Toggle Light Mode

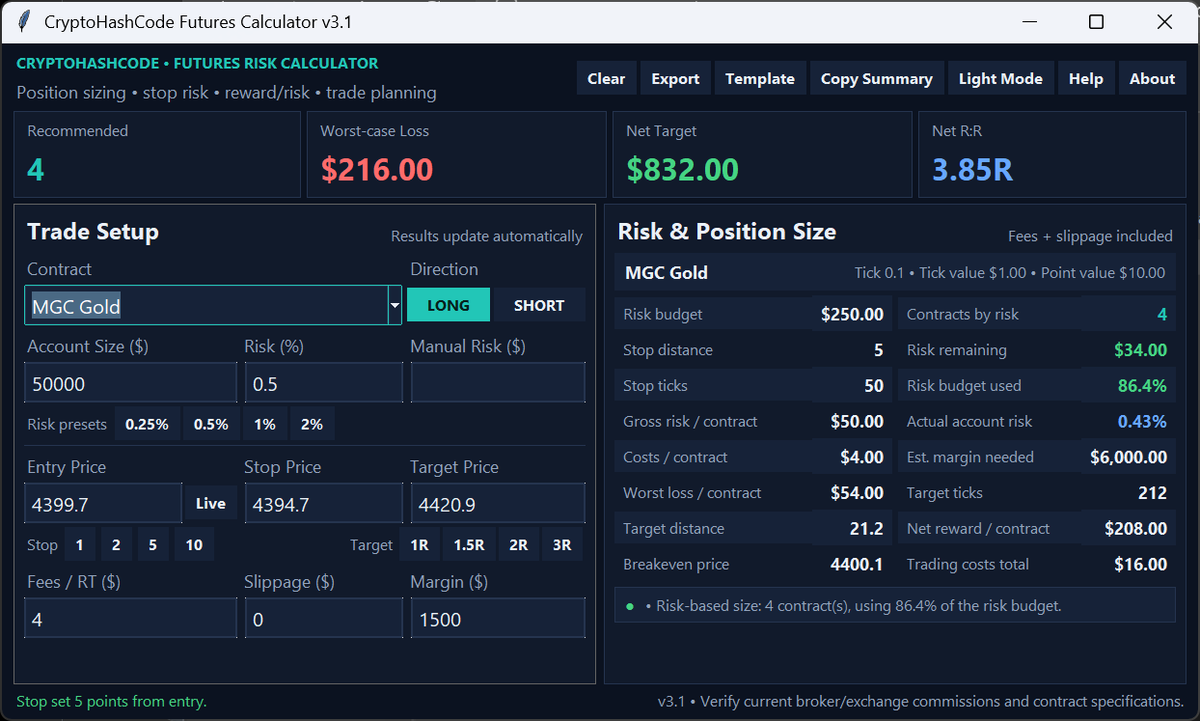(x=1000, y=78)
